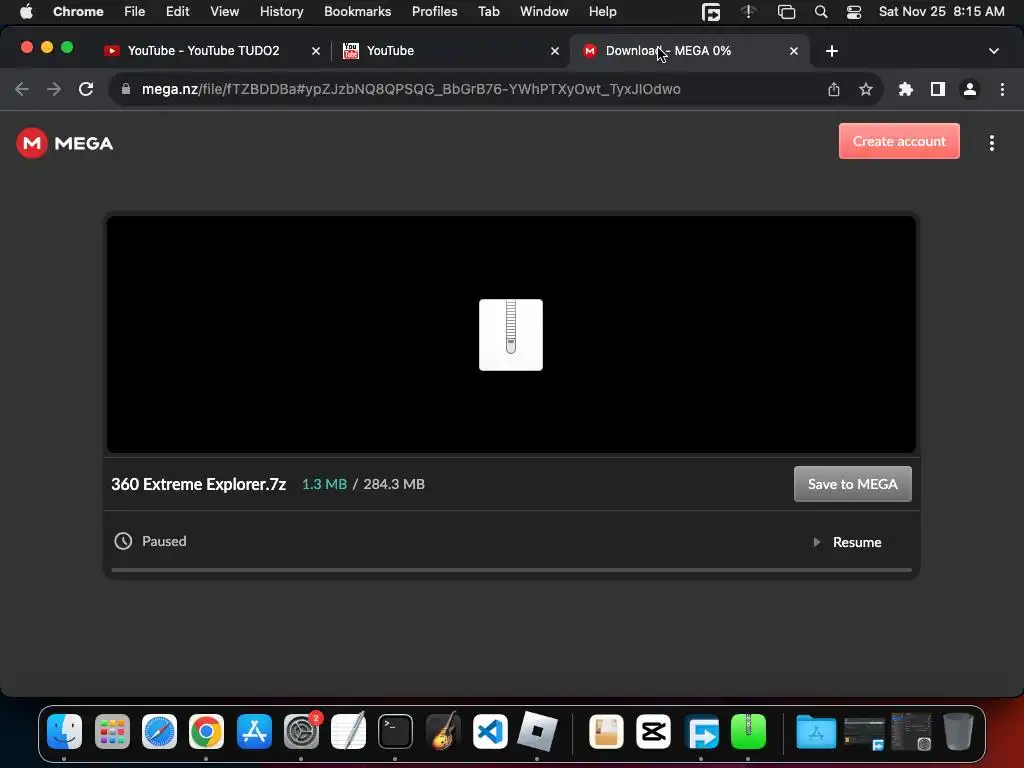Close the YouTube TUDO2 tab
Image resolution: width=1024 pixels, height=768 pixels.
315,51
